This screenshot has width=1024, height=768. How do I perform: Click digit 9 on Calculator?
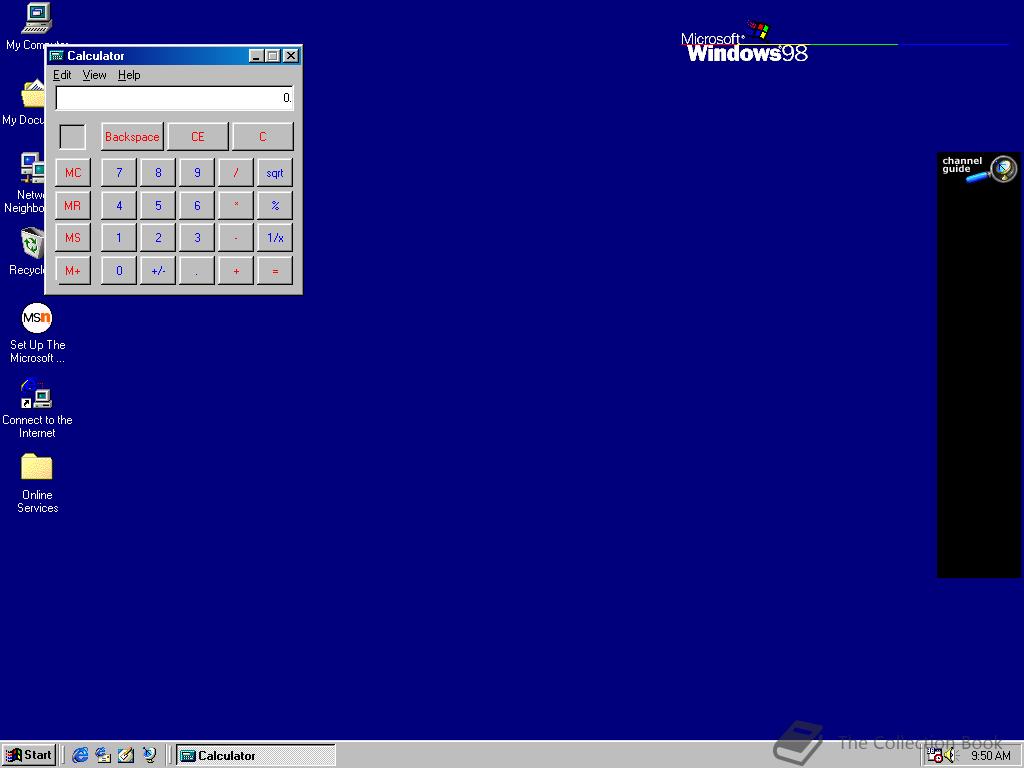click(197, 172)
